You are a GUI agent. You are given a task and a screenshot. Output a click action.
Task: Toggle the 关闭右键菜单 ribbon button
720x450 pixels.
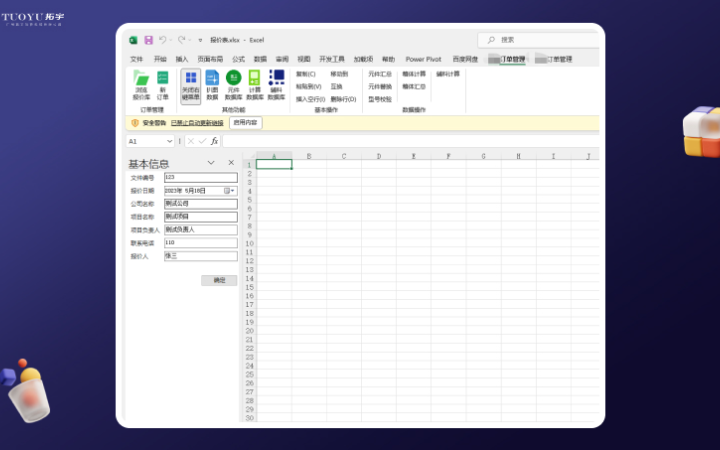pos(191,86)
